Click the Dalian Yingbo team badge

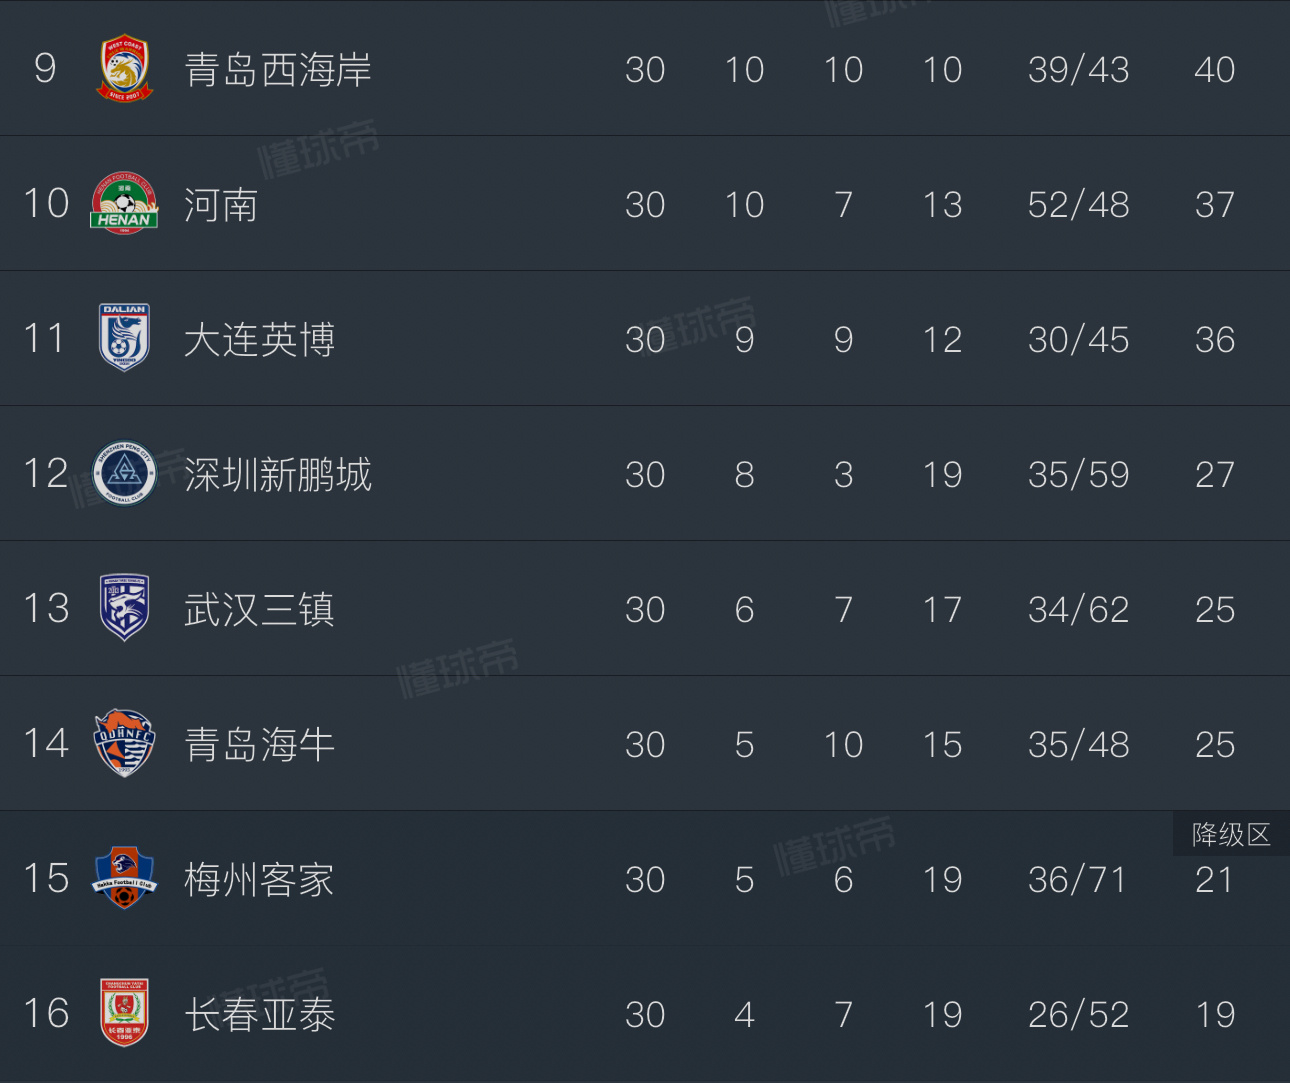125,338
